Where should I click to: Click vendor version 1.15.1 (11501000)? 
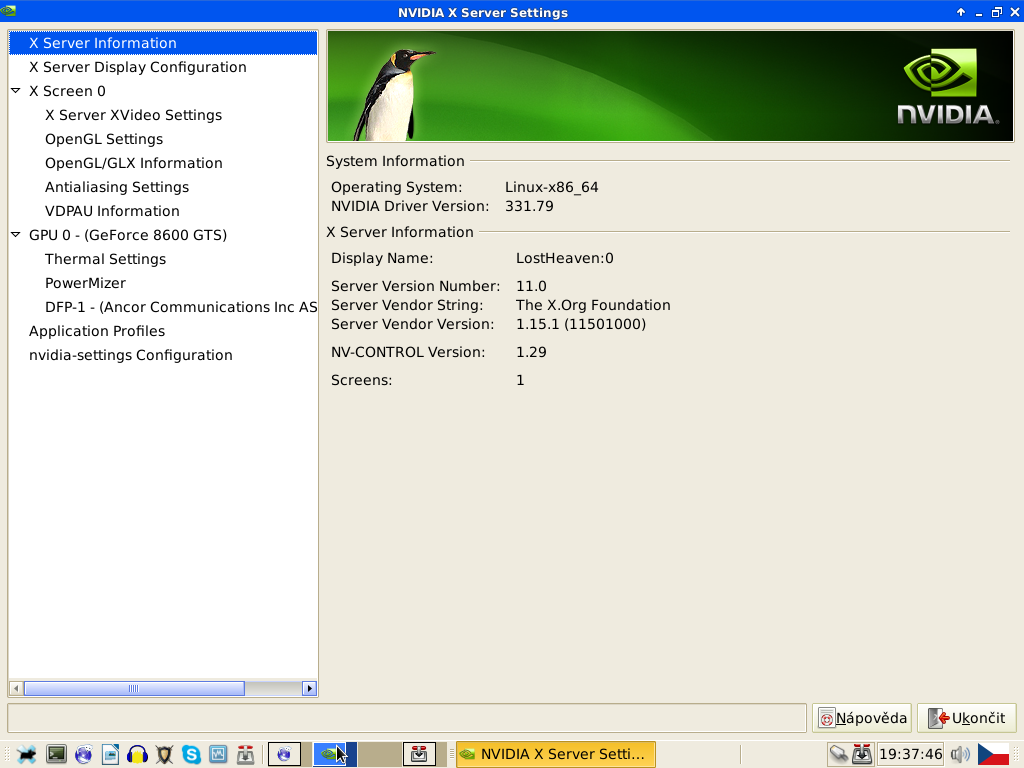pos(581,324)
